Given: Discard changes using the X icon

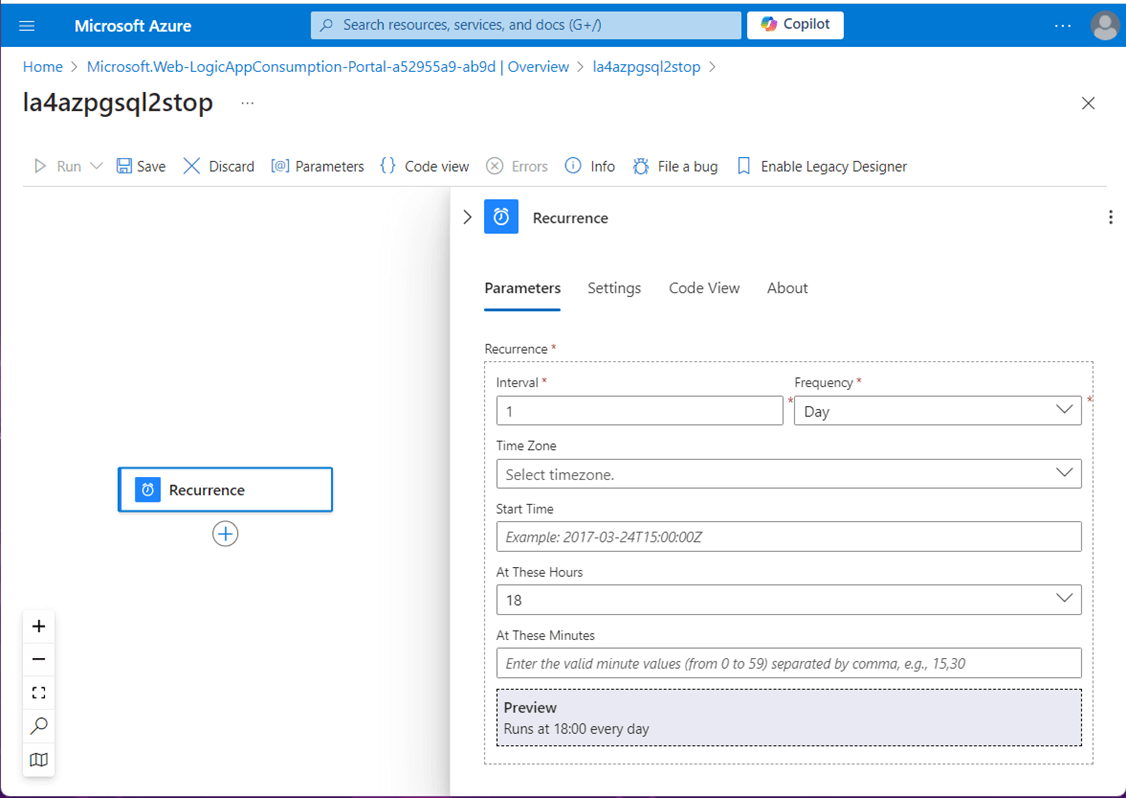Looking at the screenshot, I should coord(191,166).
